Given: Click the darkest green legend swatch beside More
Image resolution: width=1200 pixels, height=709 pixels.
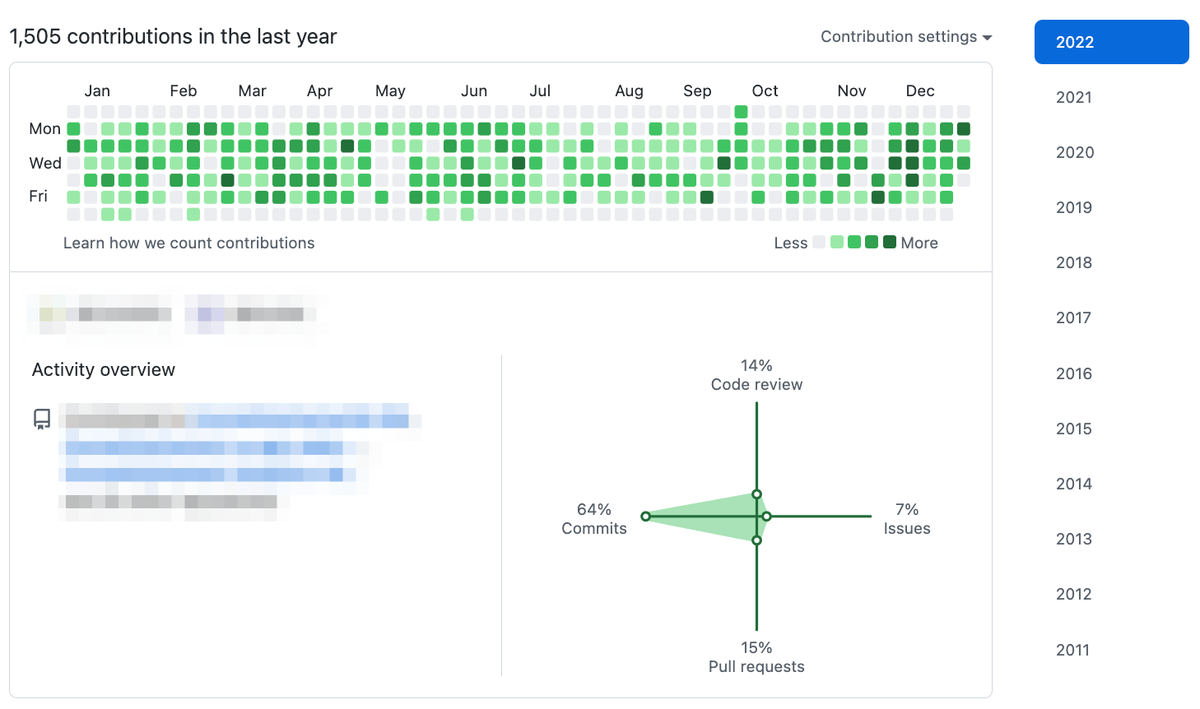Looking at the screenshot, I should [890, 242].
